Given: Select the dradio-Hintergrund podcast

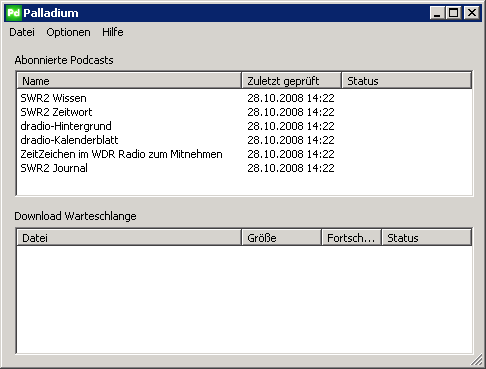Looking at the screenshot, I should 66,126.
